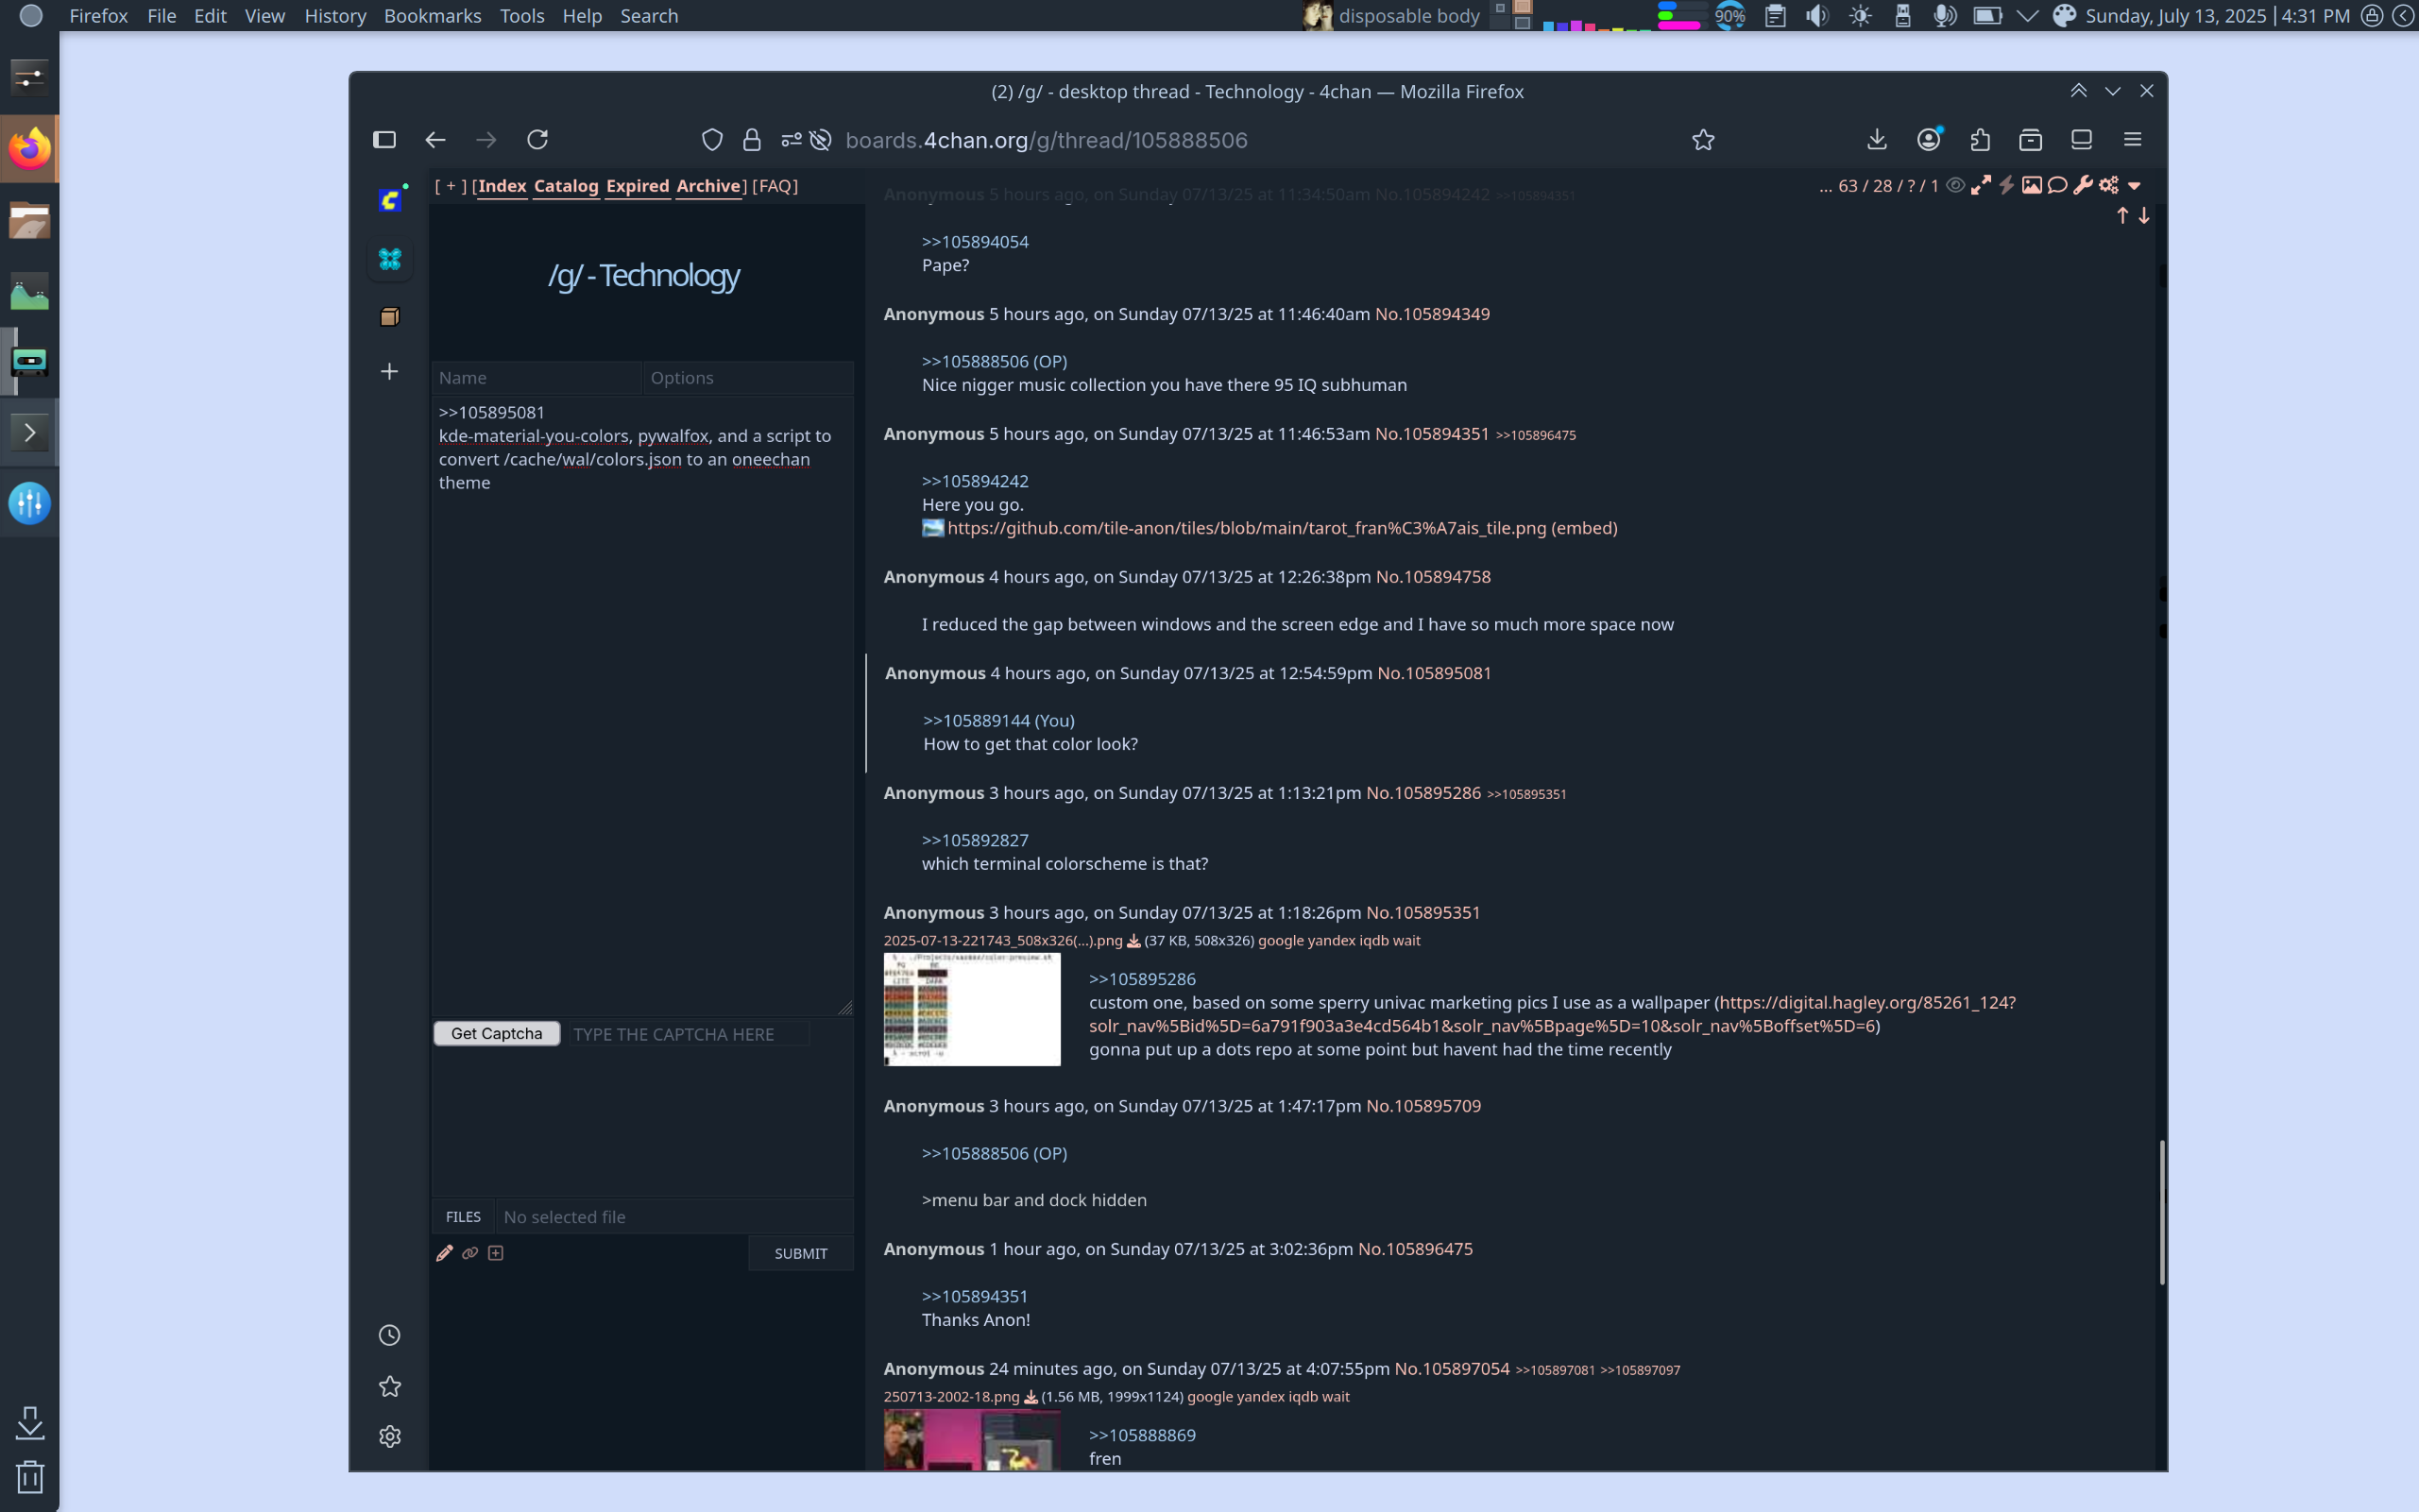The height and width of the screenshot is (1512, 2419).
Task: Open the Firefox account button
Action: (1929, 140)
